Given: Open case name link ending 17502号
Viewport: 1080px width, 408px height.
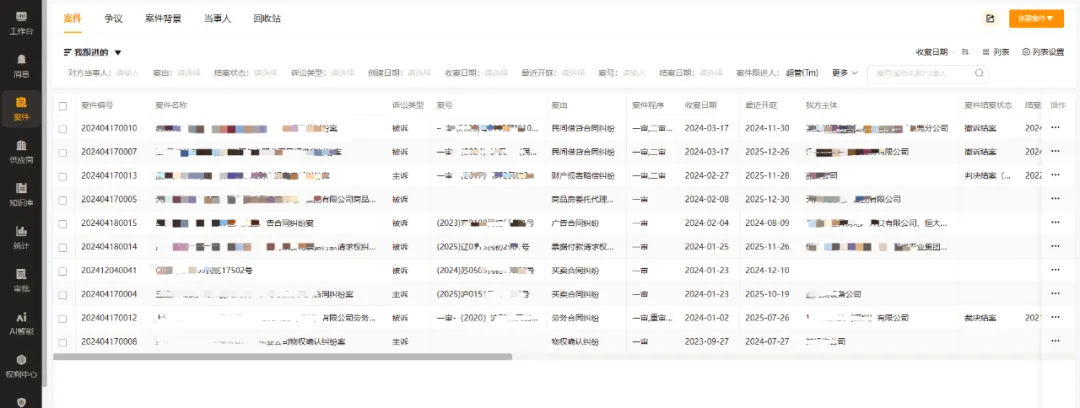Looking at the screenshot, I should 205,271.
